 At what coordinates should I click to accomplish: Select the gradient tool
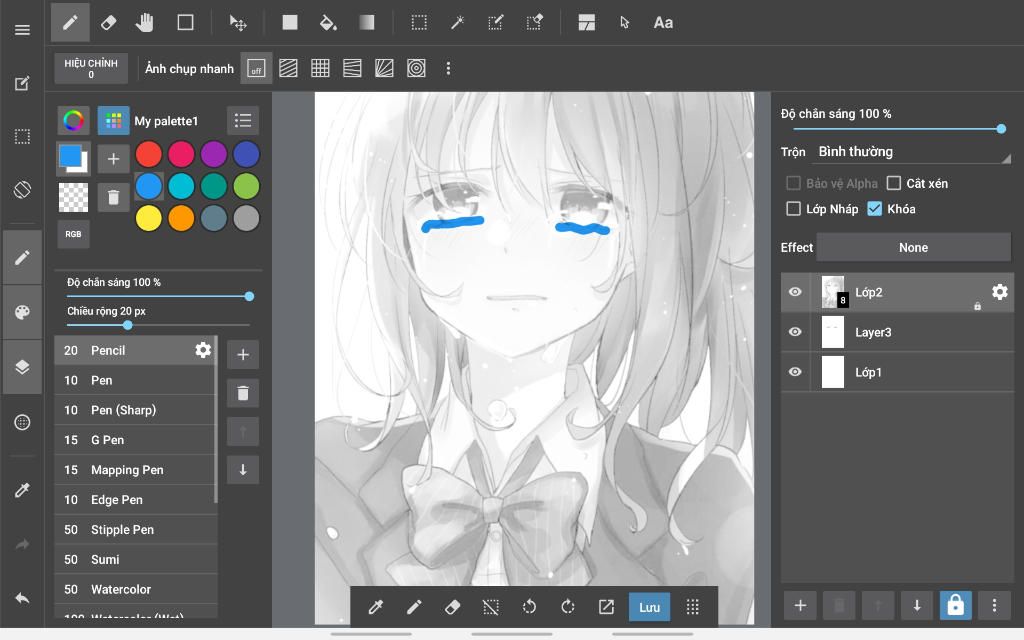coord(367,23)
